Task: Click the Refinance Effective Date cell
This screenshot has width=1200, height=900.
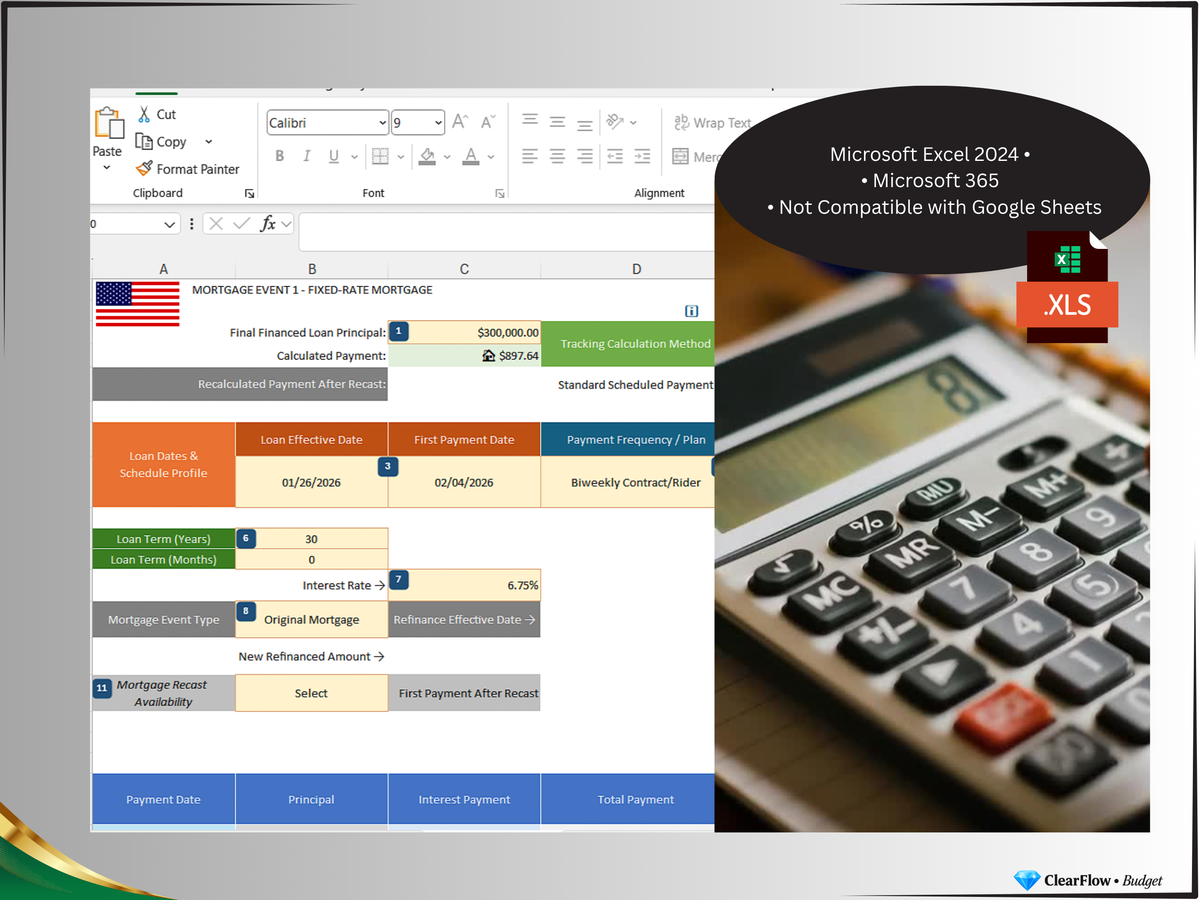Action: point(464,620)
